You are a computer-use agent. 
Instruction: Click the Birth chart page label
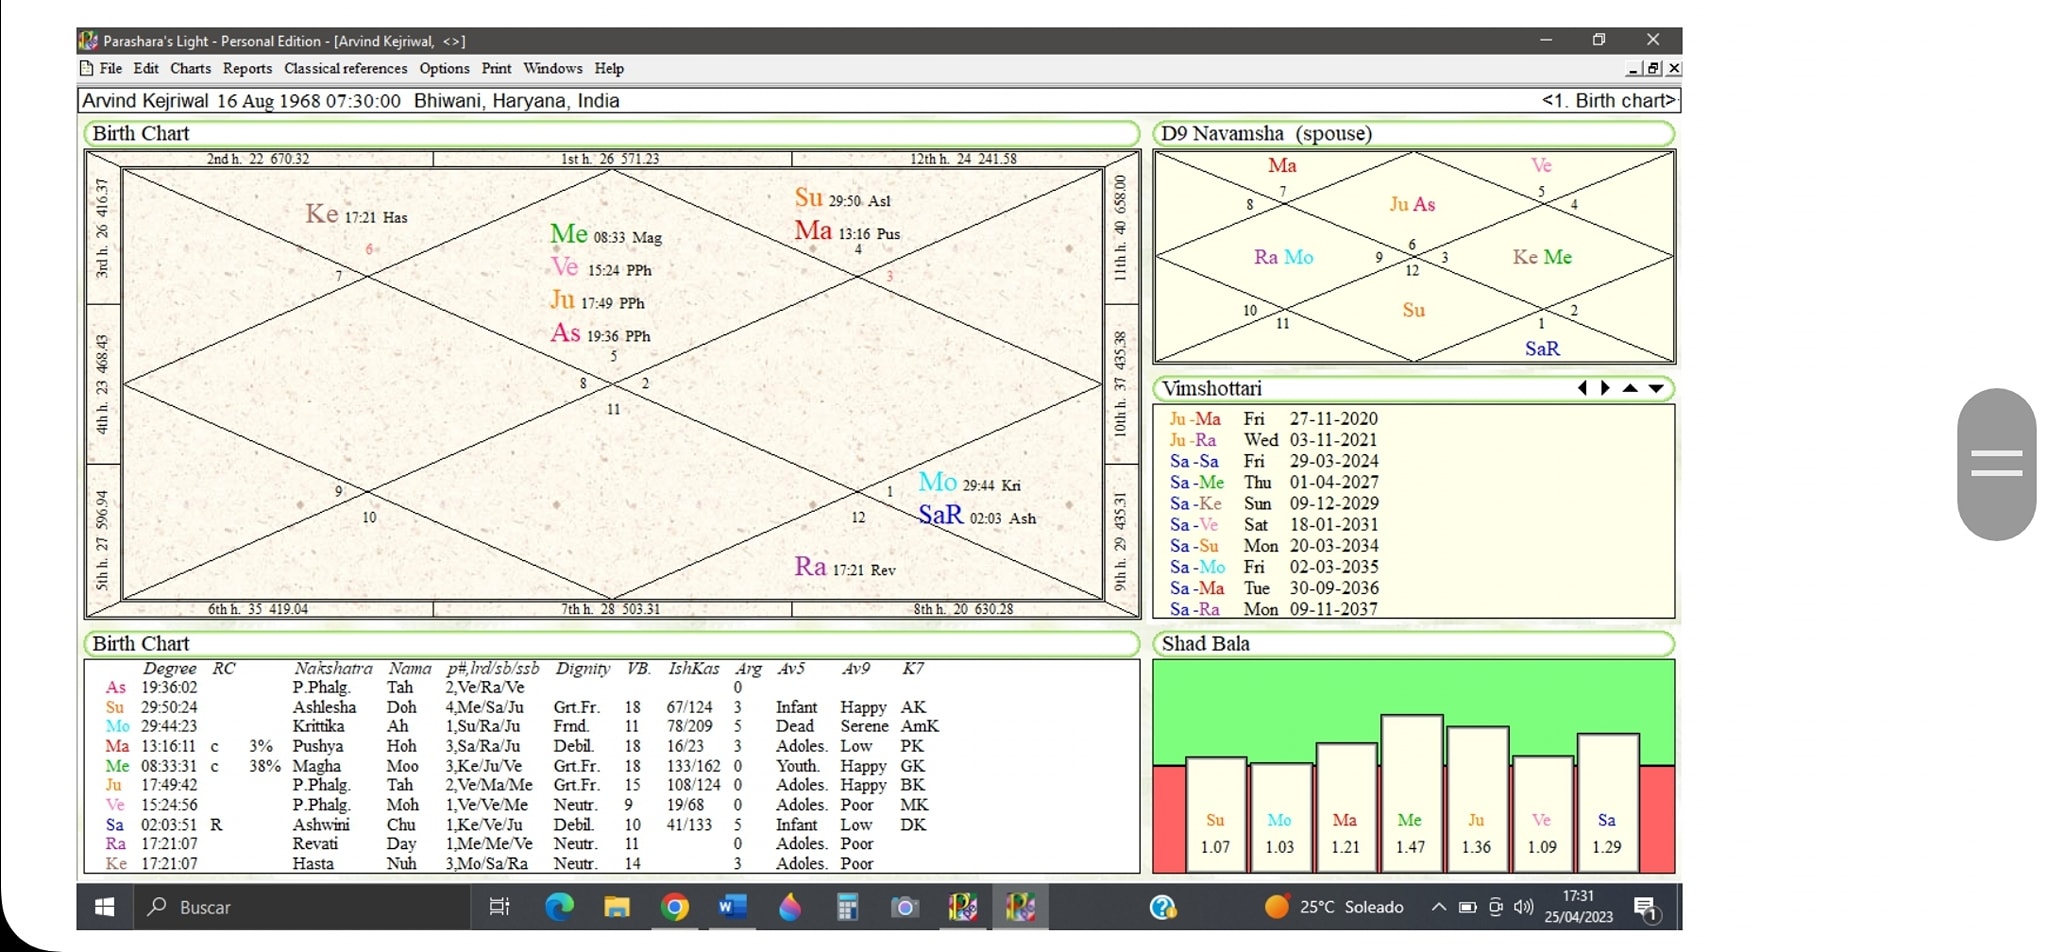[1607, 101]
